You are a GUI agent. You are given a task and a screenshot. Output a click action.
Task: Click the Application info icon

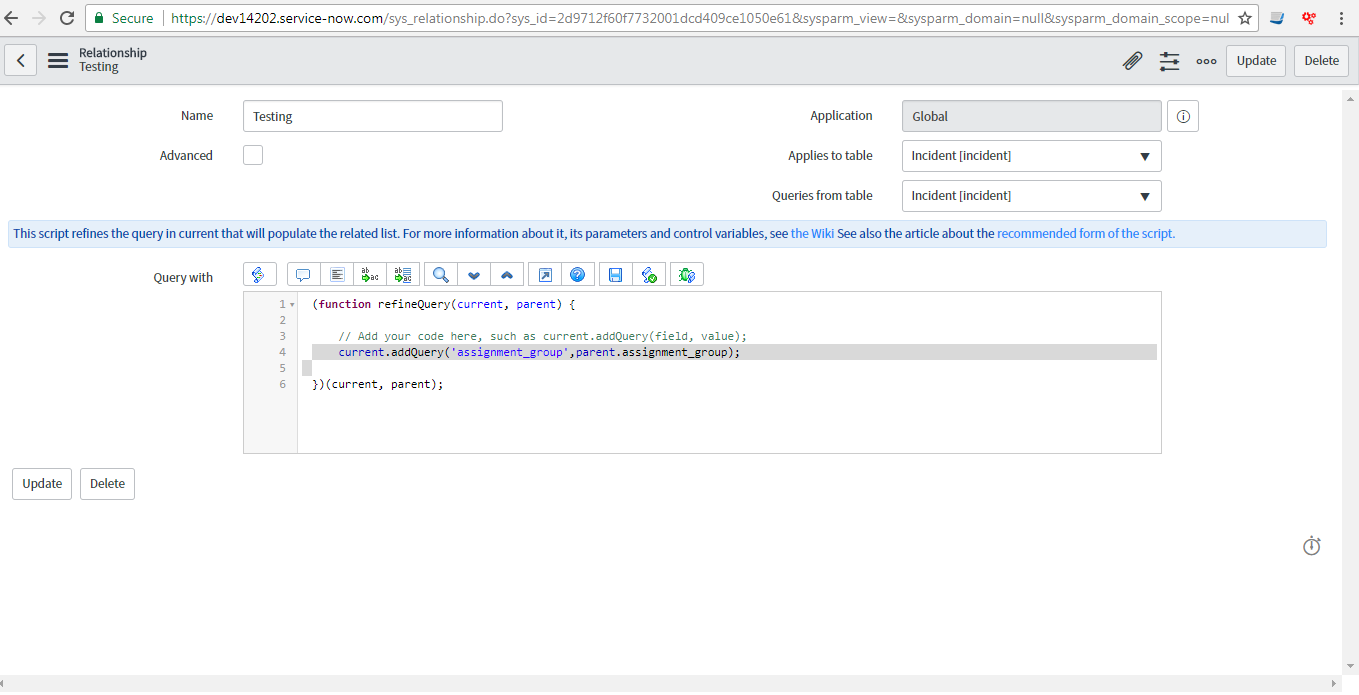click(x=1183, y=116)
